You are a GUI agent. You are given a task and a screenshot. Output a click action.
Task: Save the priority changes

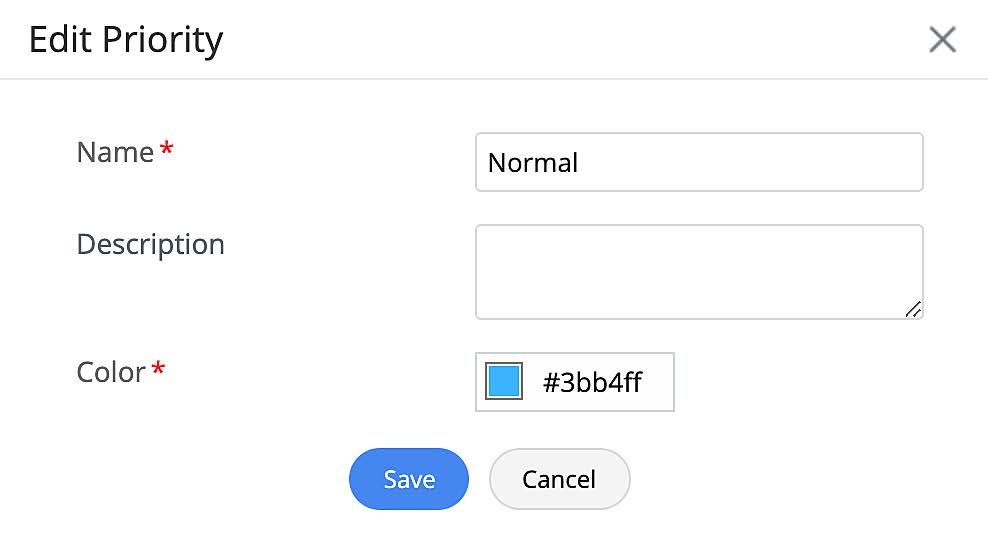click(409, 479)
